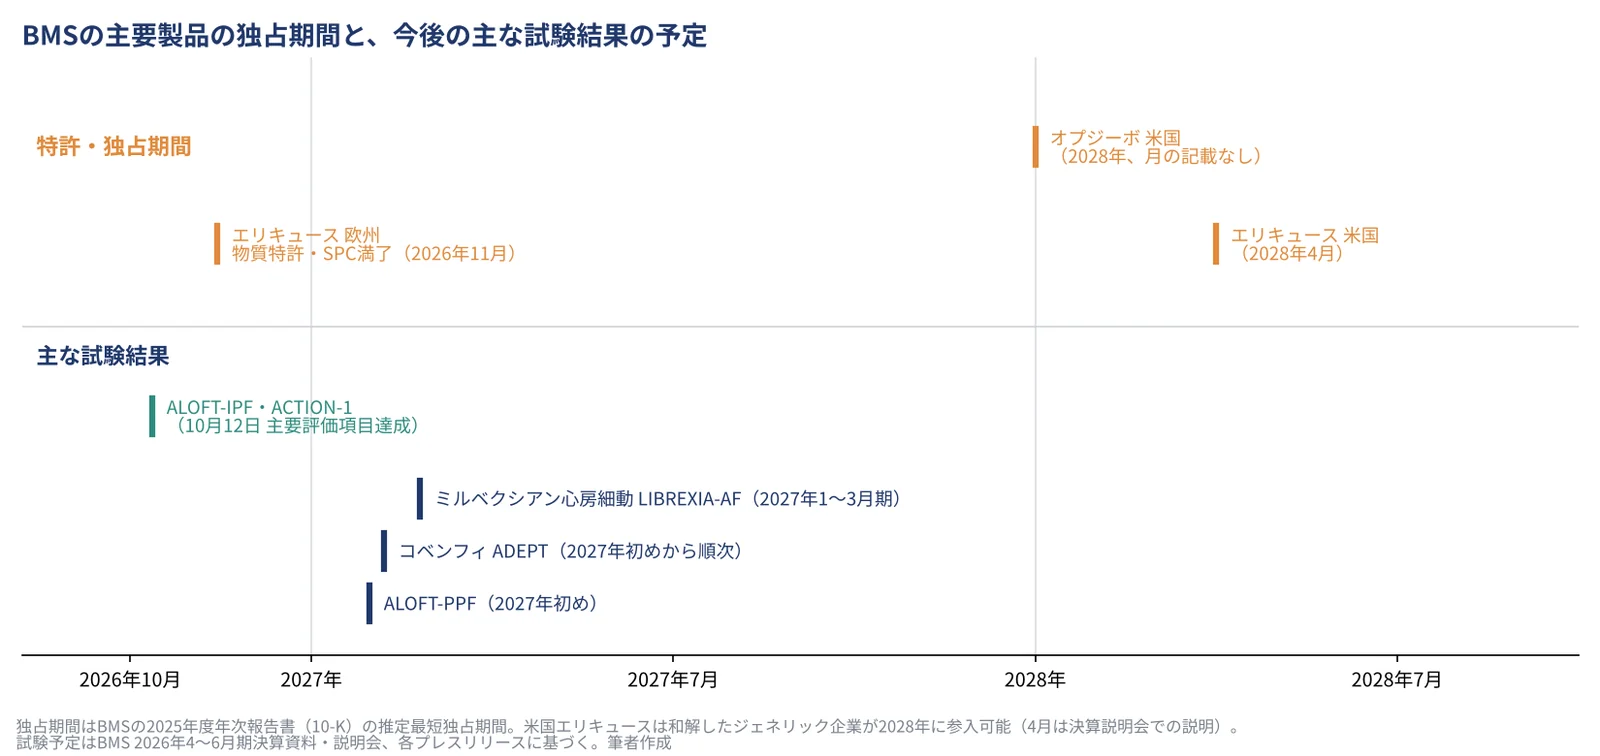Select the 主な試験結果 section heading
Image resolution: width=1600 pixels, height=756 pixels.
[103, 356]
